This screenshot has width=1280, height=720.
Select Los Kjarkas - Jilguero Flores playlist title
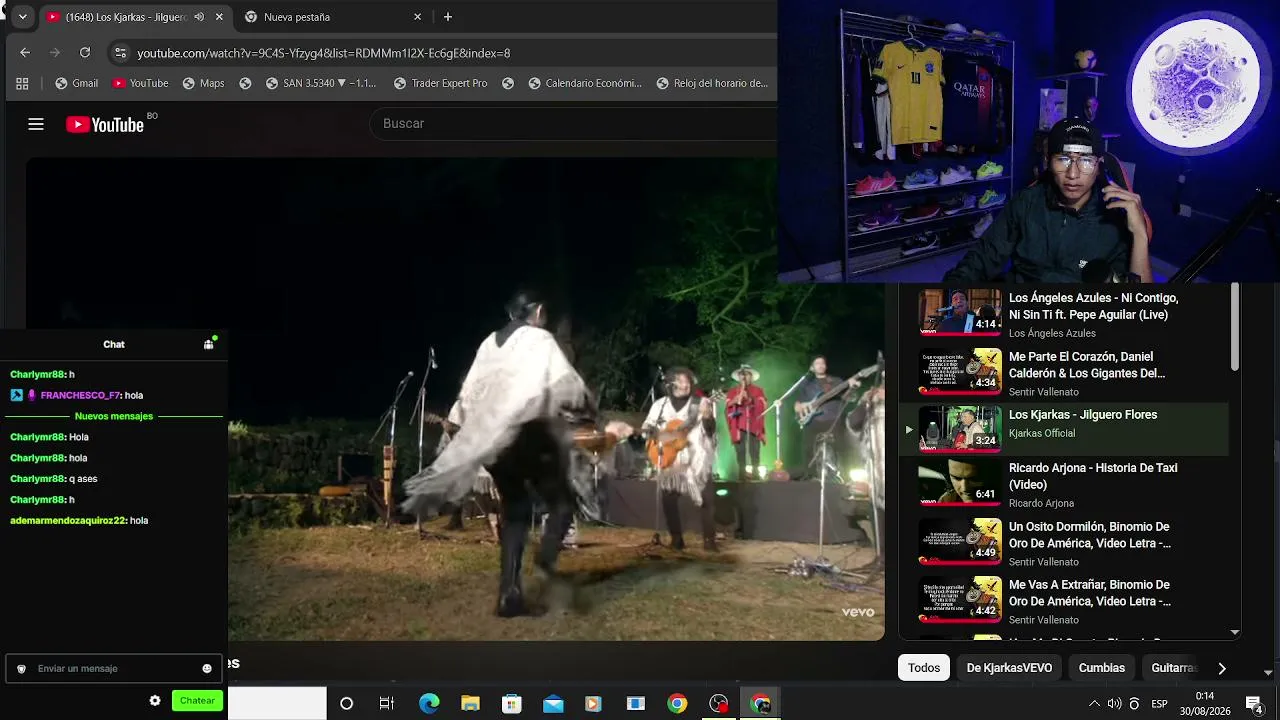click(1083, 415)
